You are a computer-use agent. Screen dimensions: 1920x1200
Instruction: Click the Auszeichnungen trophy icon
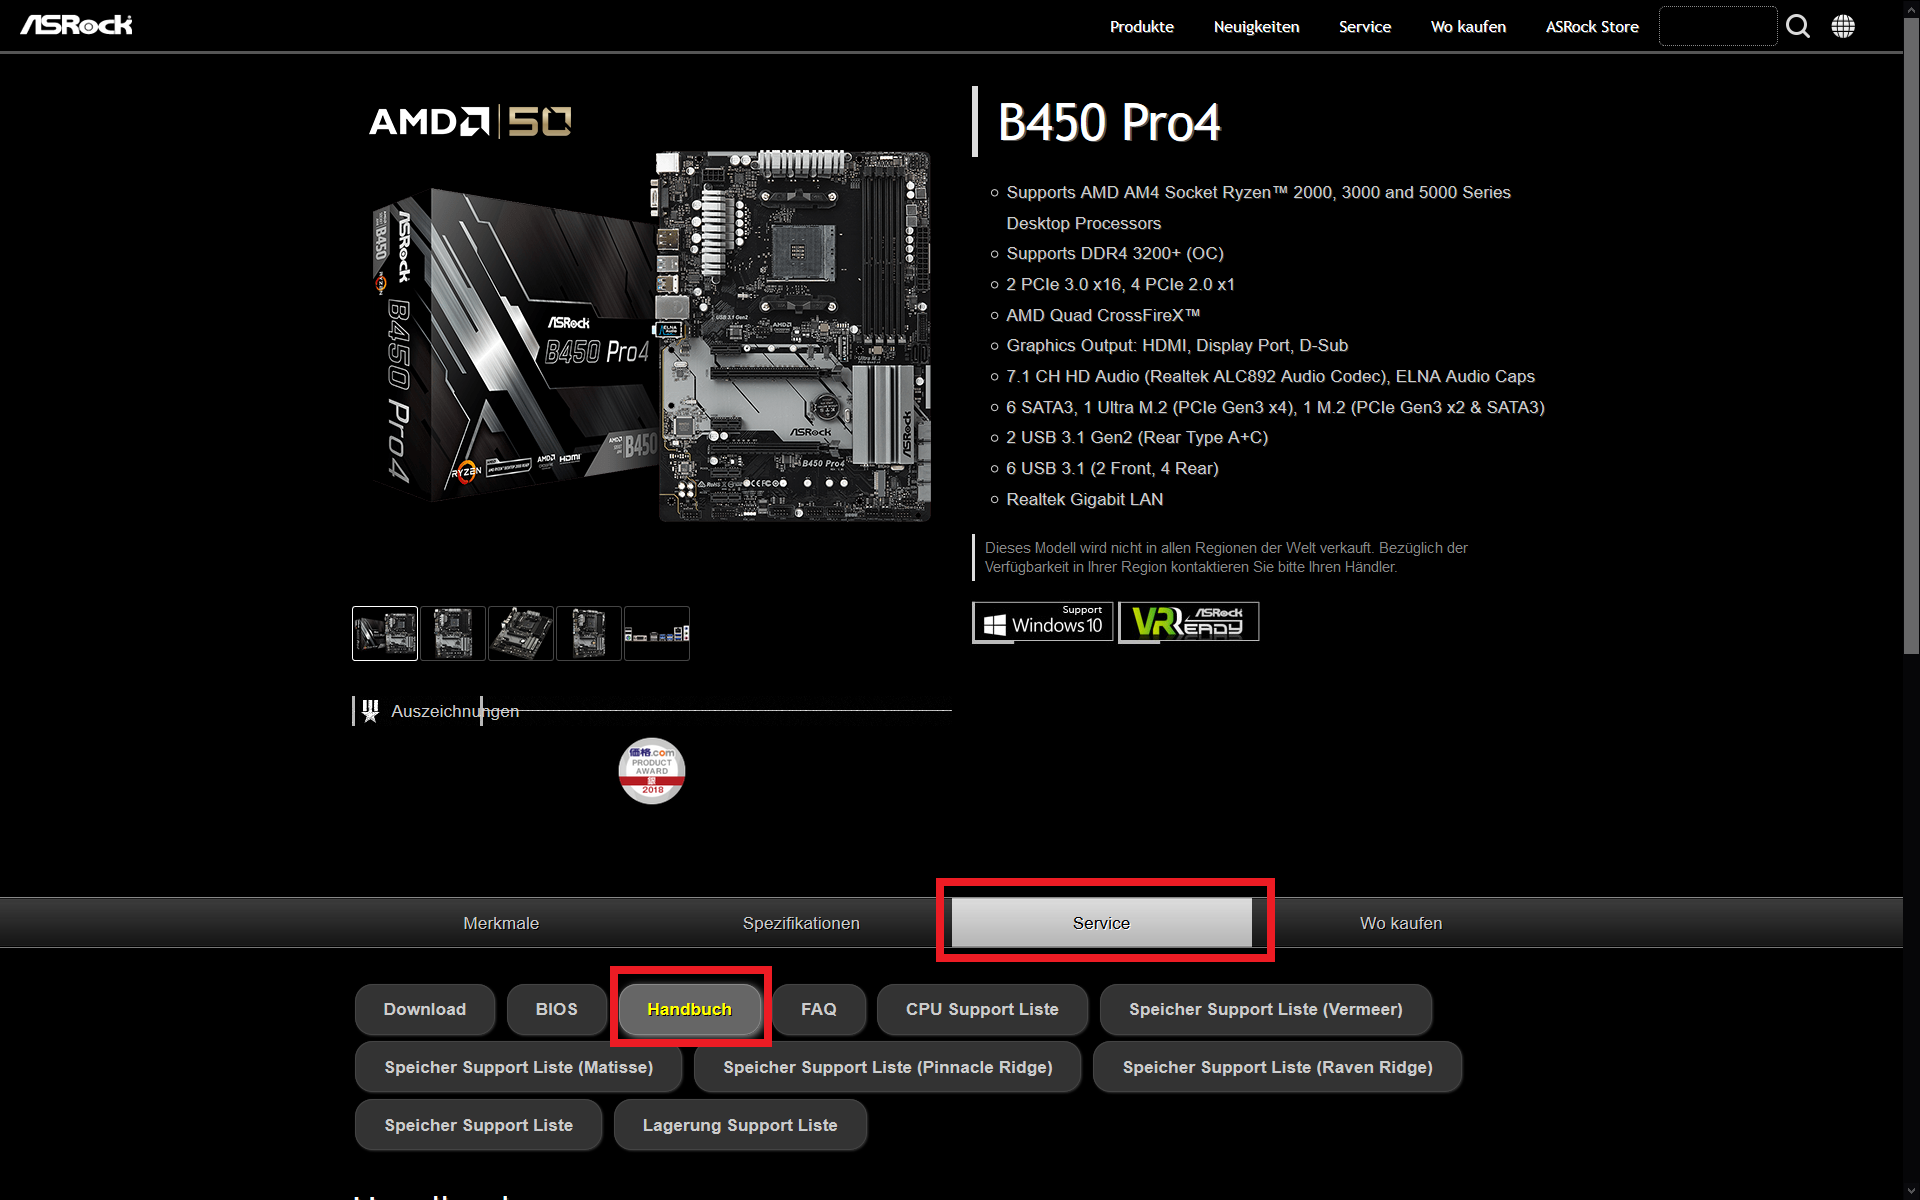pos(371,711)
